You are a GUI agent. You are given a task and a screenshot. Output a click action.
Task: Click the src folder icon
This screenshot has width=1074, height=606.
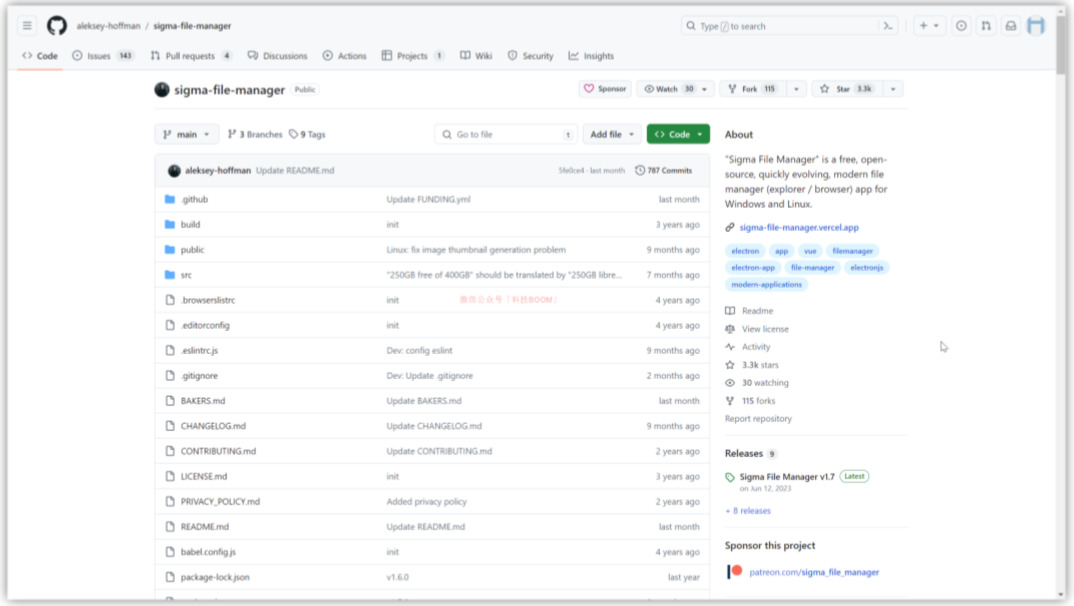[x=170, y=275]
